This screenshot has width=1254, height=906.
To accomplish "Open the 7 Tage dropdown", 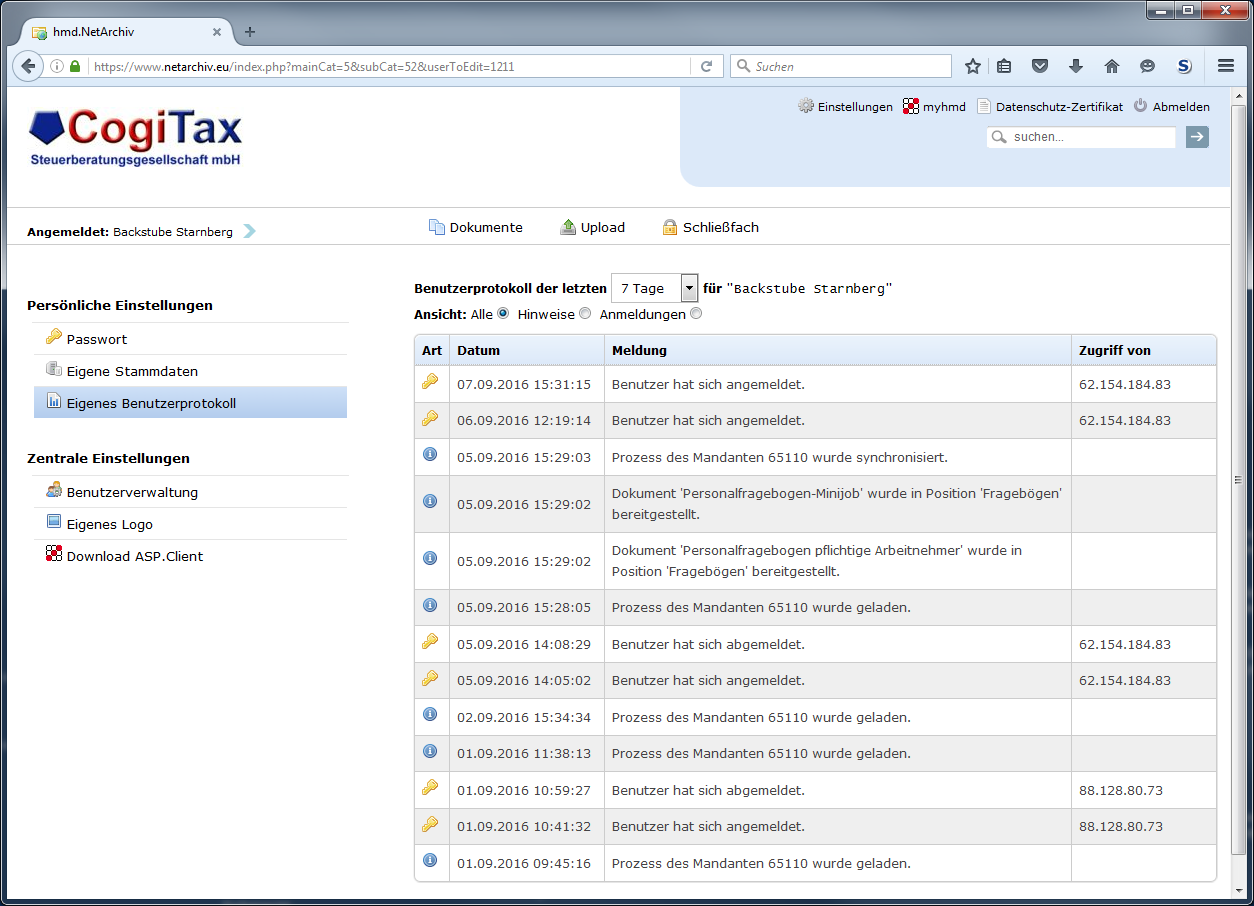I will [688, 288].
